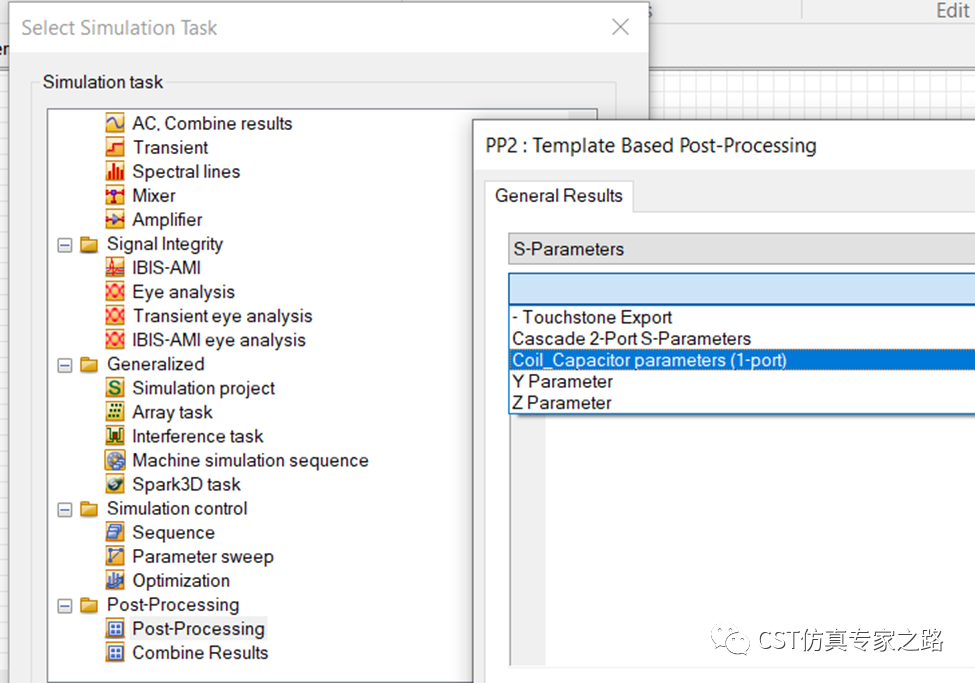975x683 pixels.
Task: Collapse the Post-Processing folder
Action: pyautogui.click(x=65, y=605)
